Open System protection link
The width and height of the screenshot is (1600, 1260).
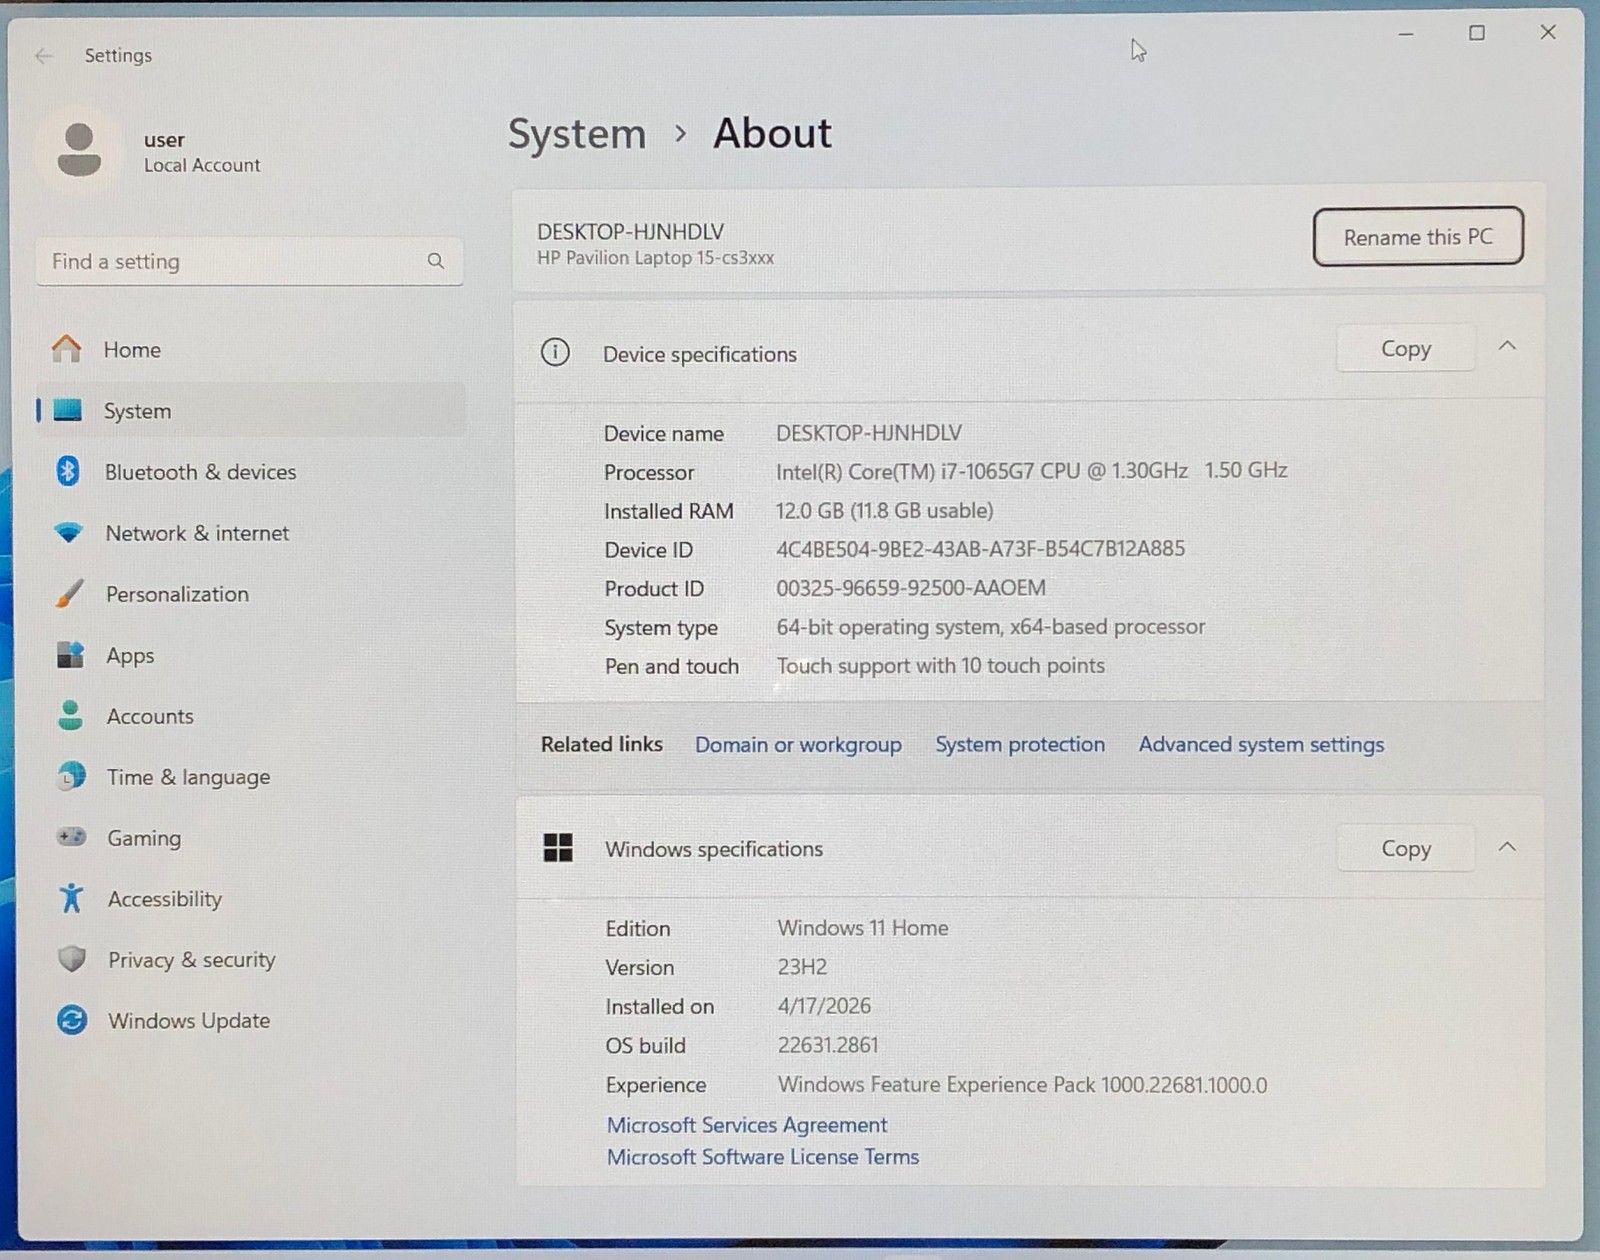(1020, 744)
